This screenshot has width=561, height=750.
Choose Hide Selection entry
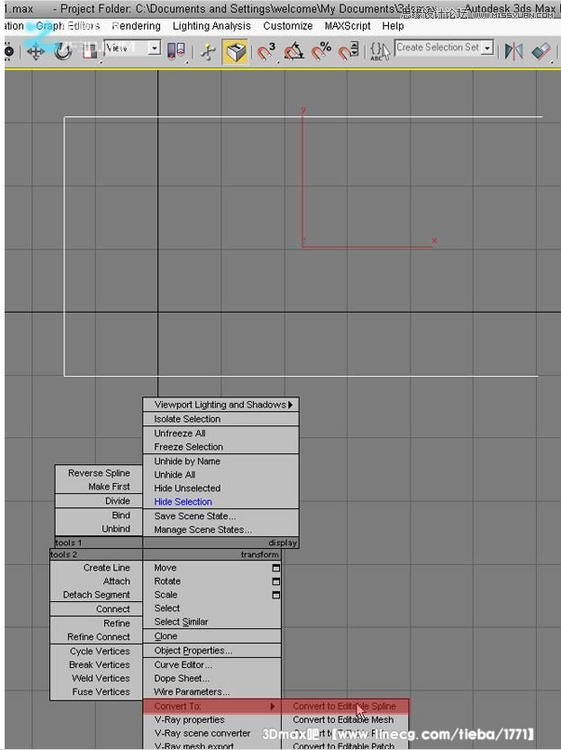pos(221,502)
